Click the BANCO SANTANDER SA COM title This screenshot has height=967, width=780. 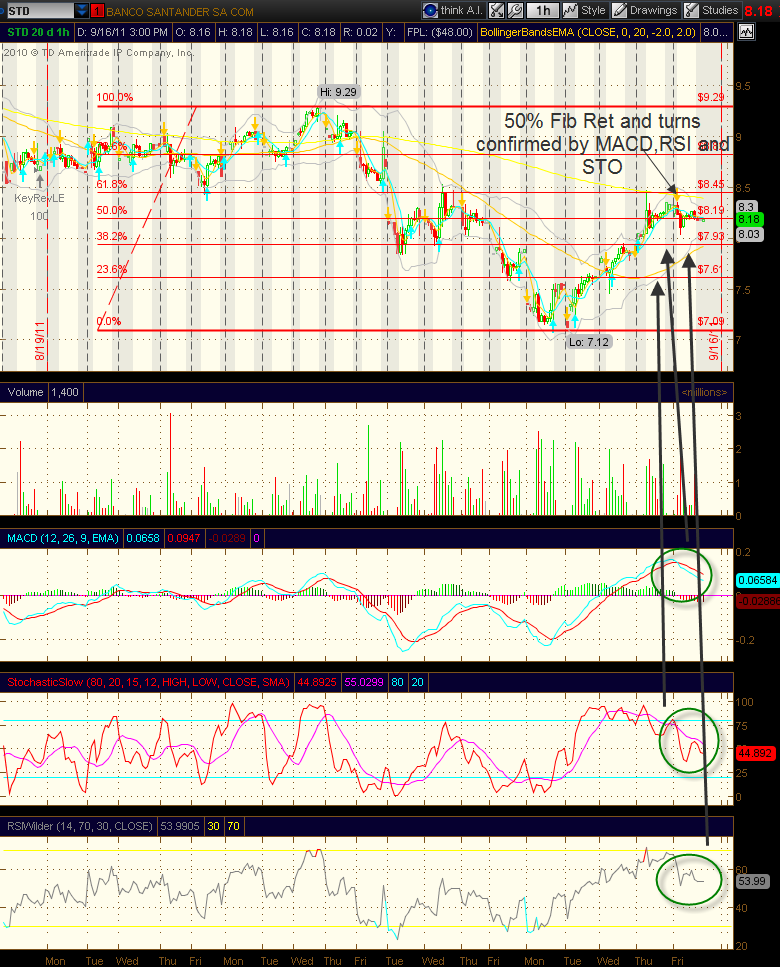pyautogui.click(x=179, y=12)
